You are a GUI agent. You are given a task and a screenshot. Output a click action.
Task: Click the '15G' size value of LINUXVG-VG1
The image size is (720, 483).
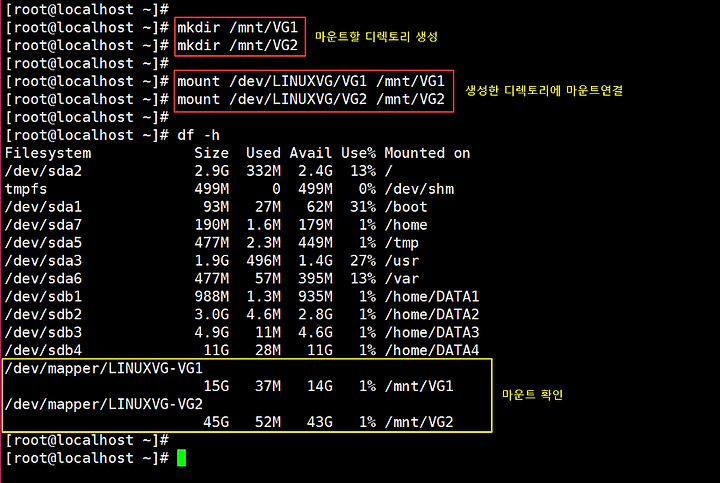[x=216, y=386]
